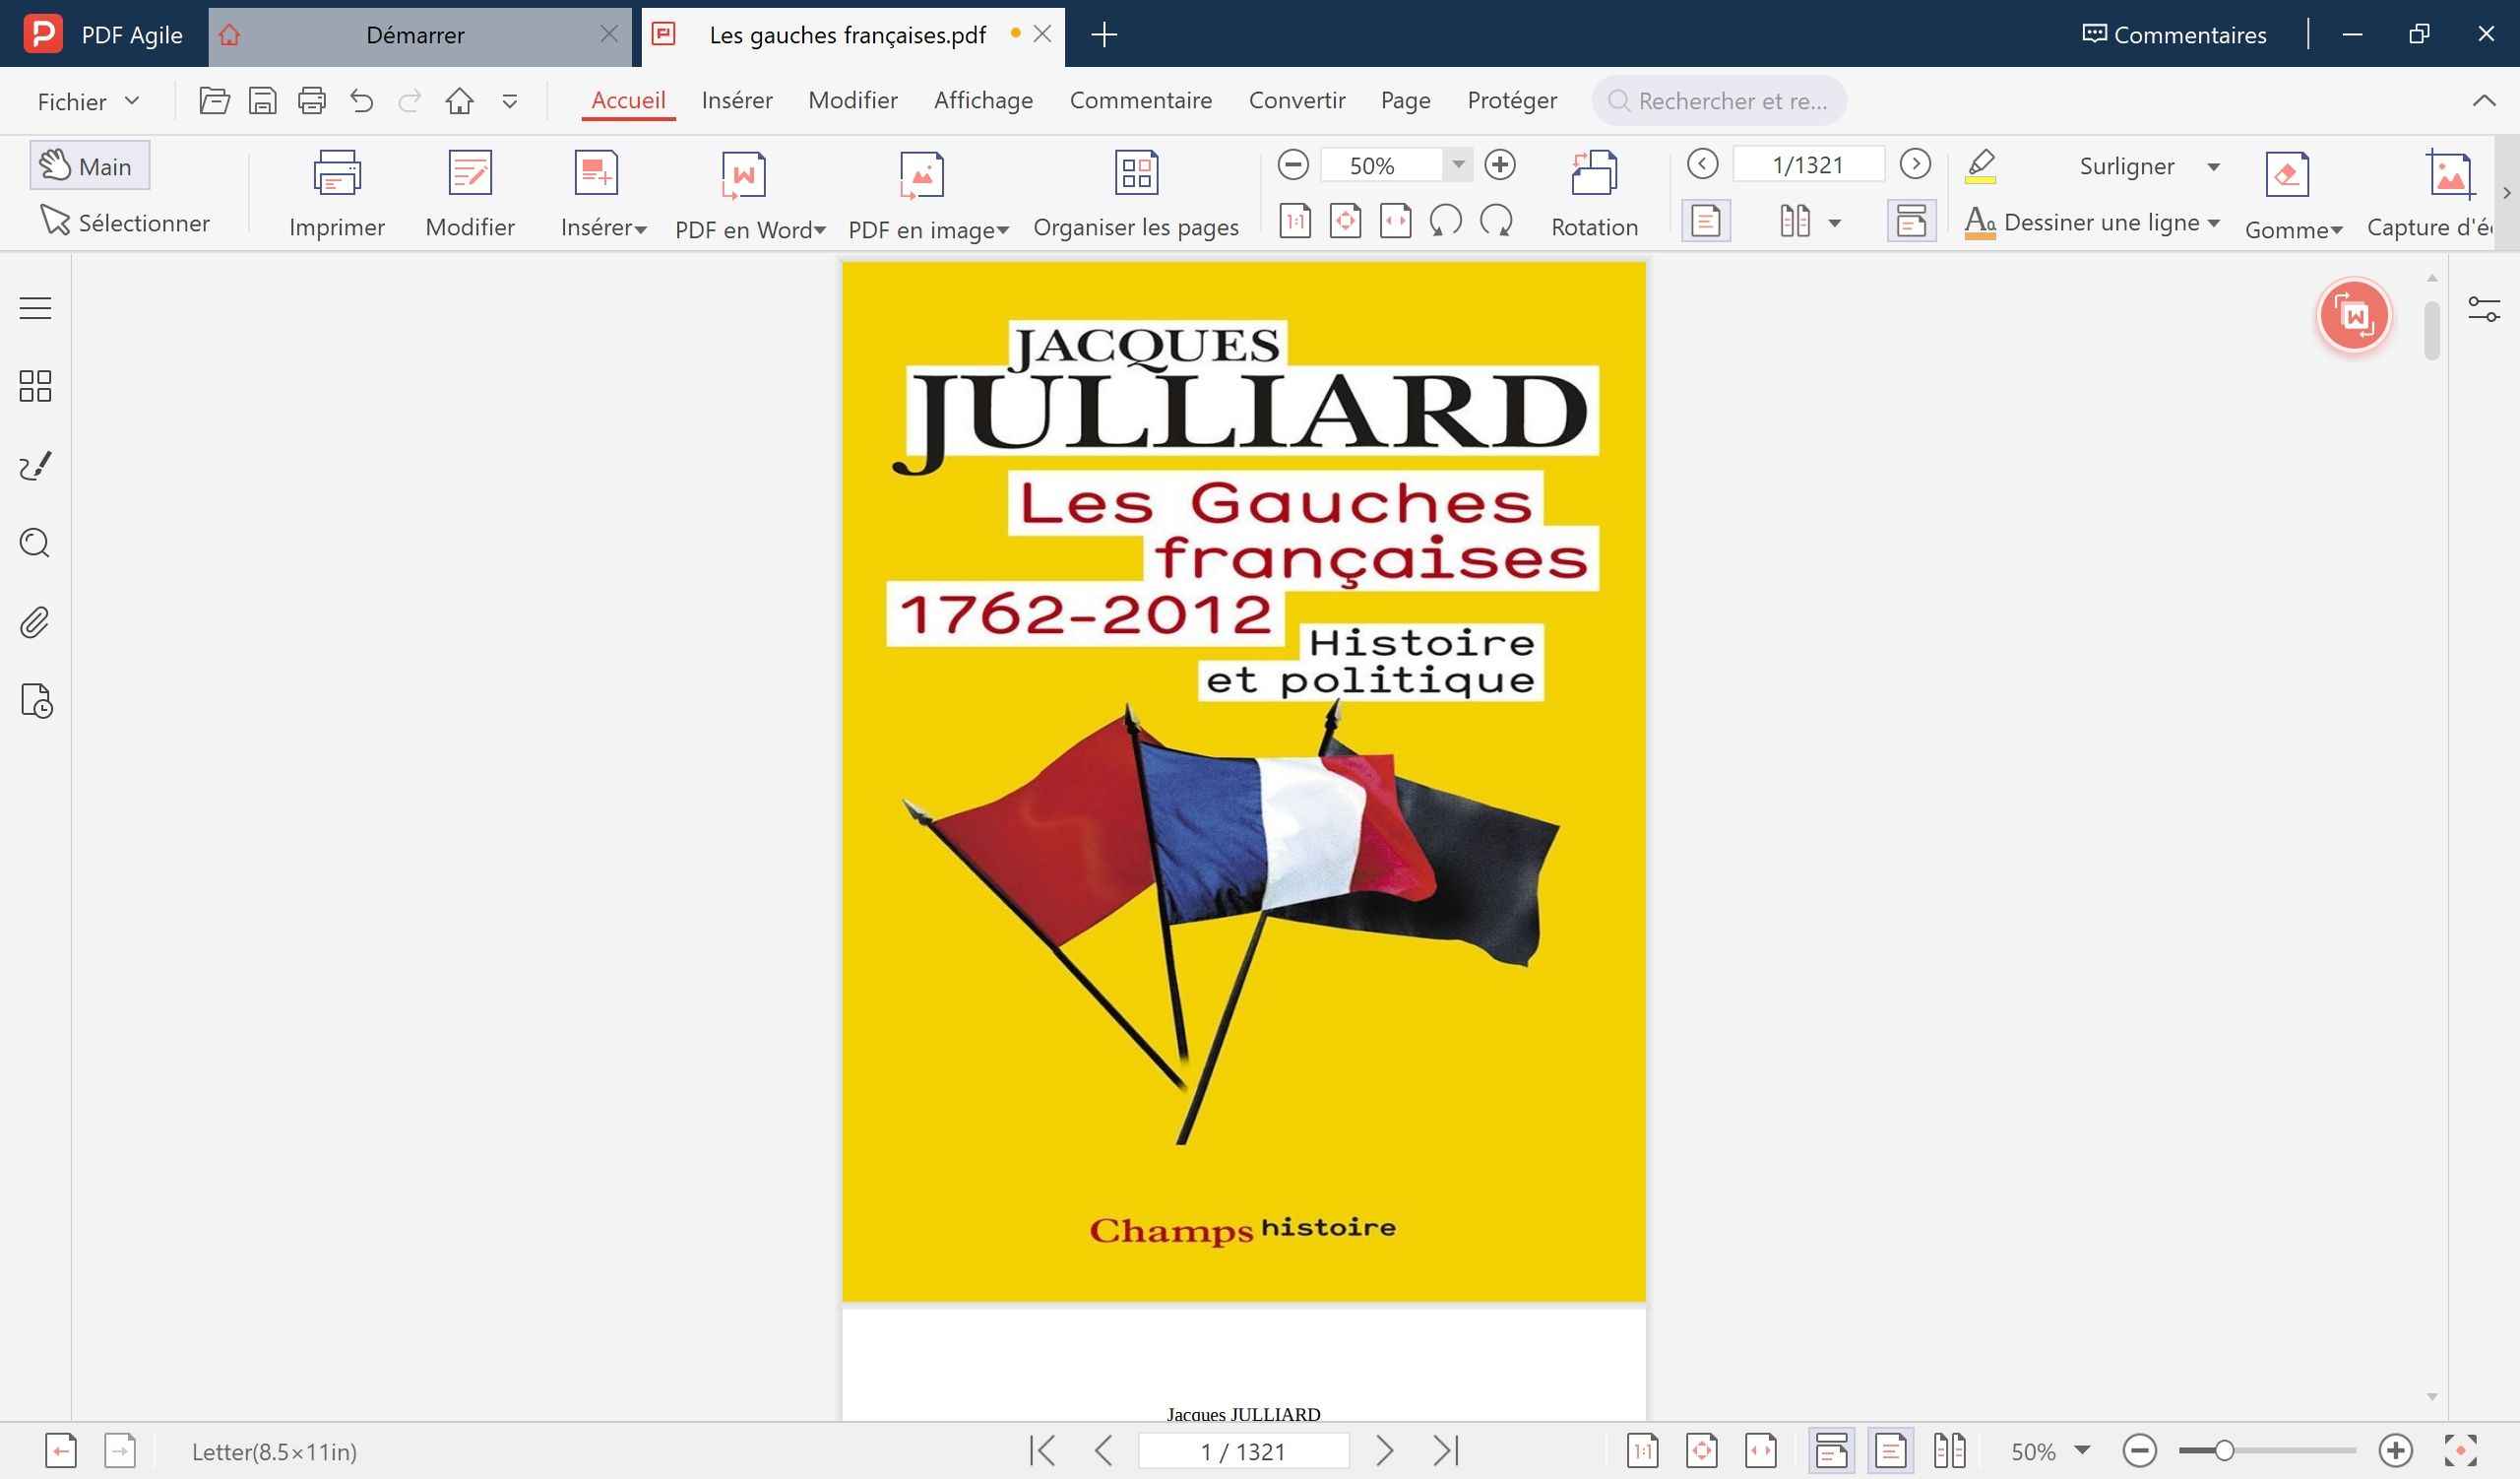This screenshot has height=1479, width=2520.
Task: Toggle two-page mode in status bar
Action: pyautogui.click(x=1949, y=1450)
